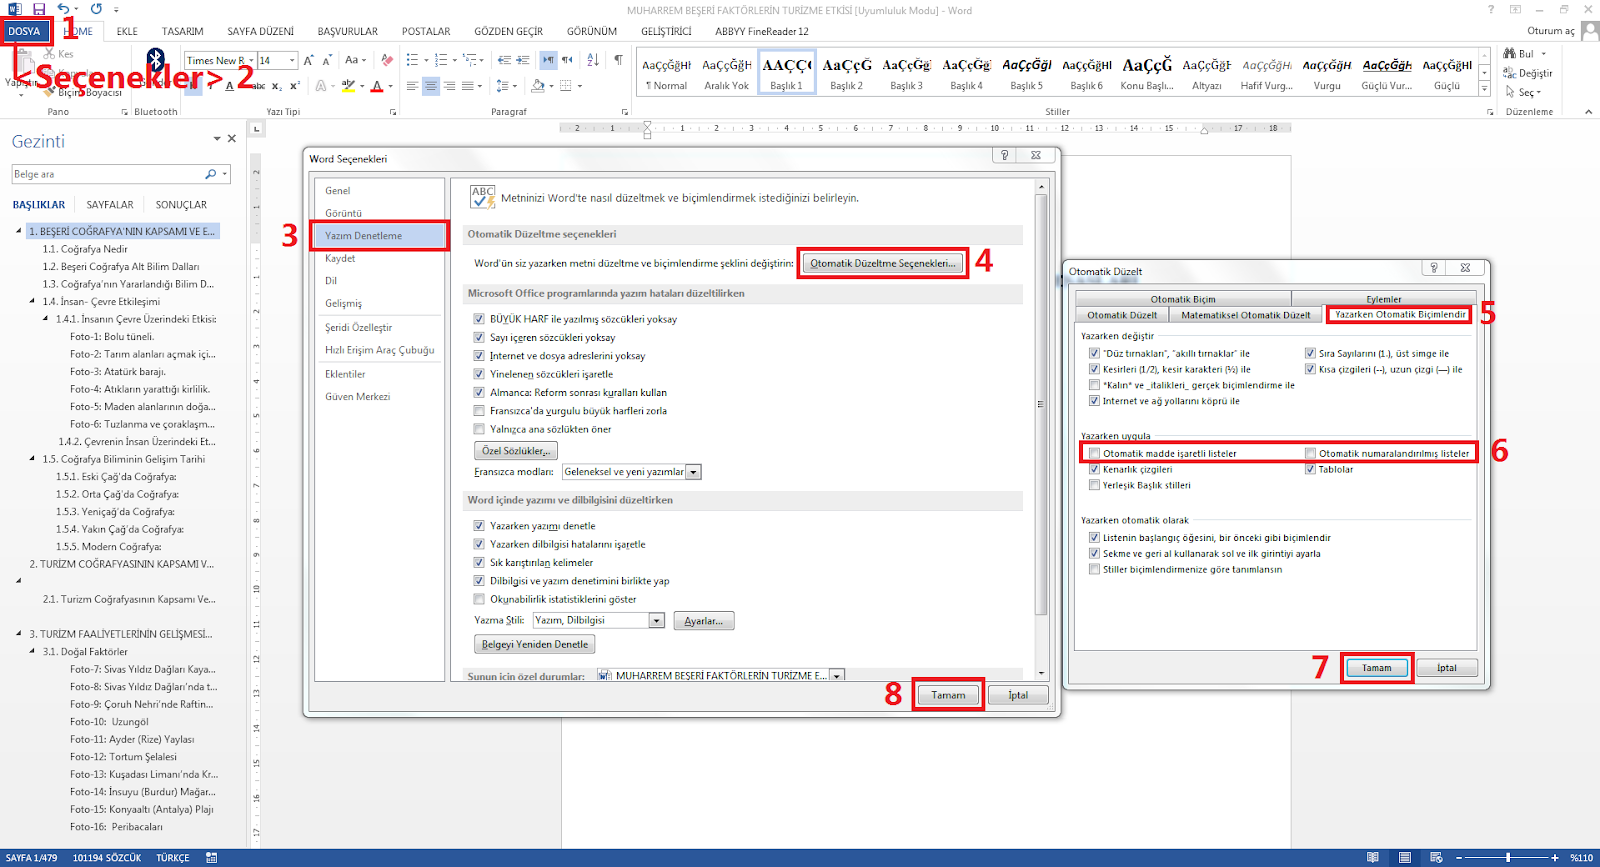
Task: Toggle 'BÜYÜK HARF ile yazılmış sözcükleri yoksay' checkbox
Action: (479, 319)
